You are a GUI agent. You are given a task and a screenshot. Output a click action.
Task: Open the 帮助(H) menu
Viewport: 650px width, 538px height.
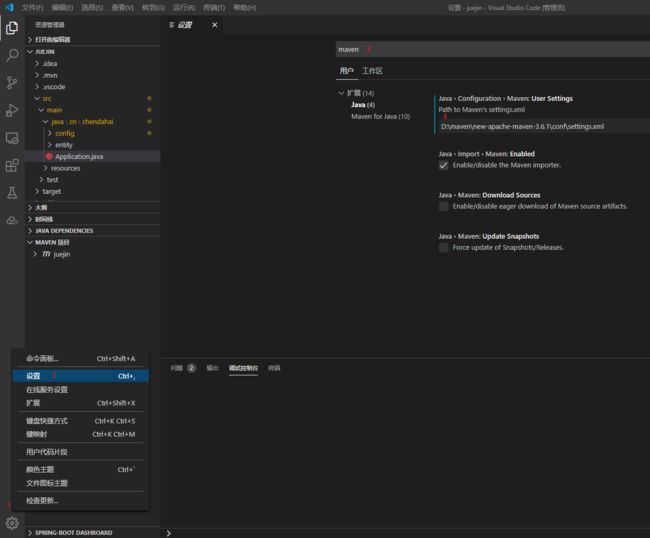245,7
